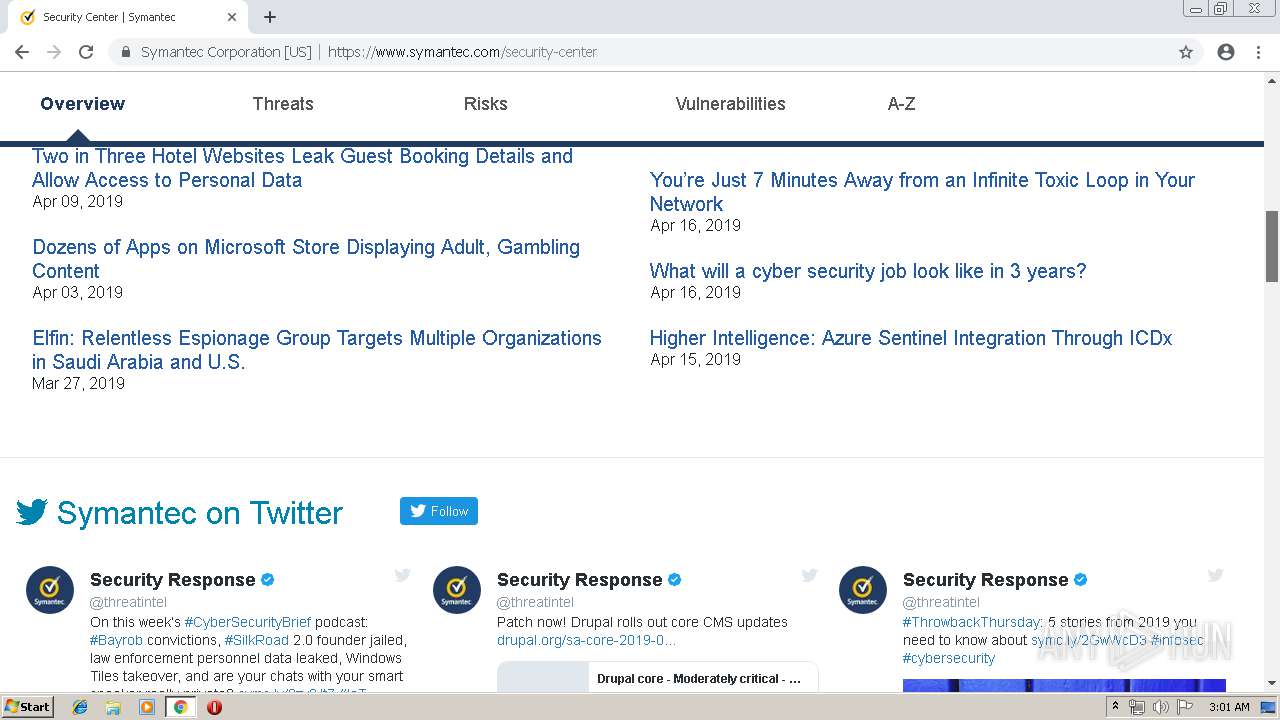Switch to the Risks tab
This screenshot has height=720, width=1280.
pyautogui.click(x=486, y=104)
